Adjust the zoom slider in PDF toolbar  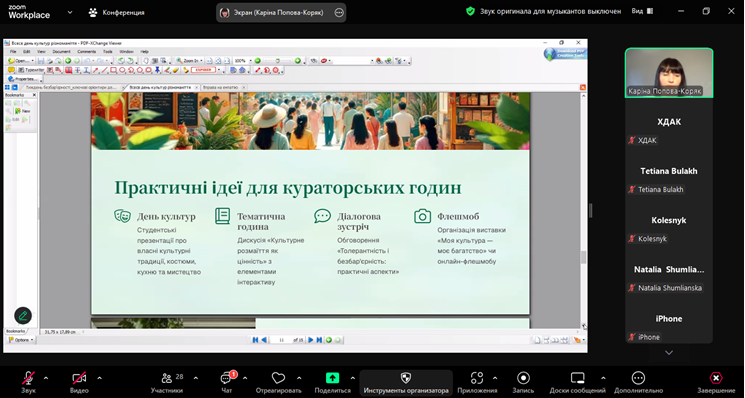(x=277, y=61)
